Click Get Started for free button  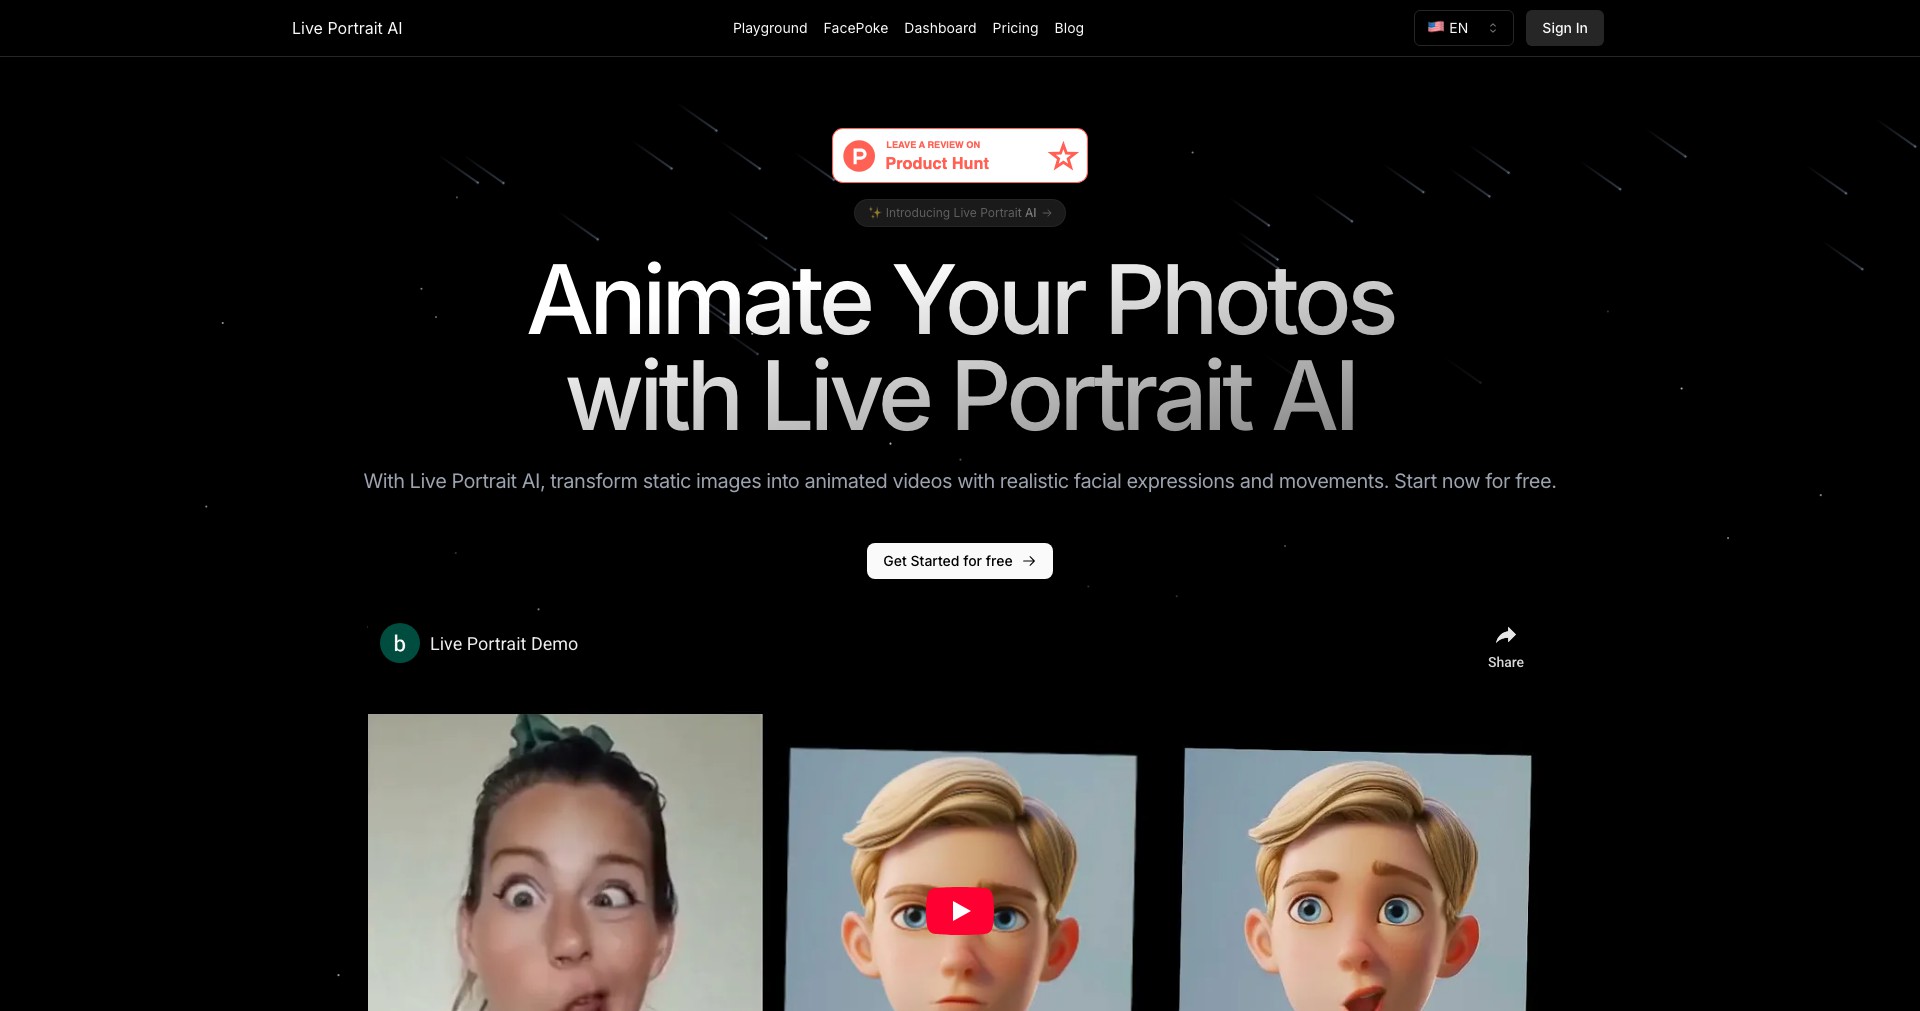point(960,561)
